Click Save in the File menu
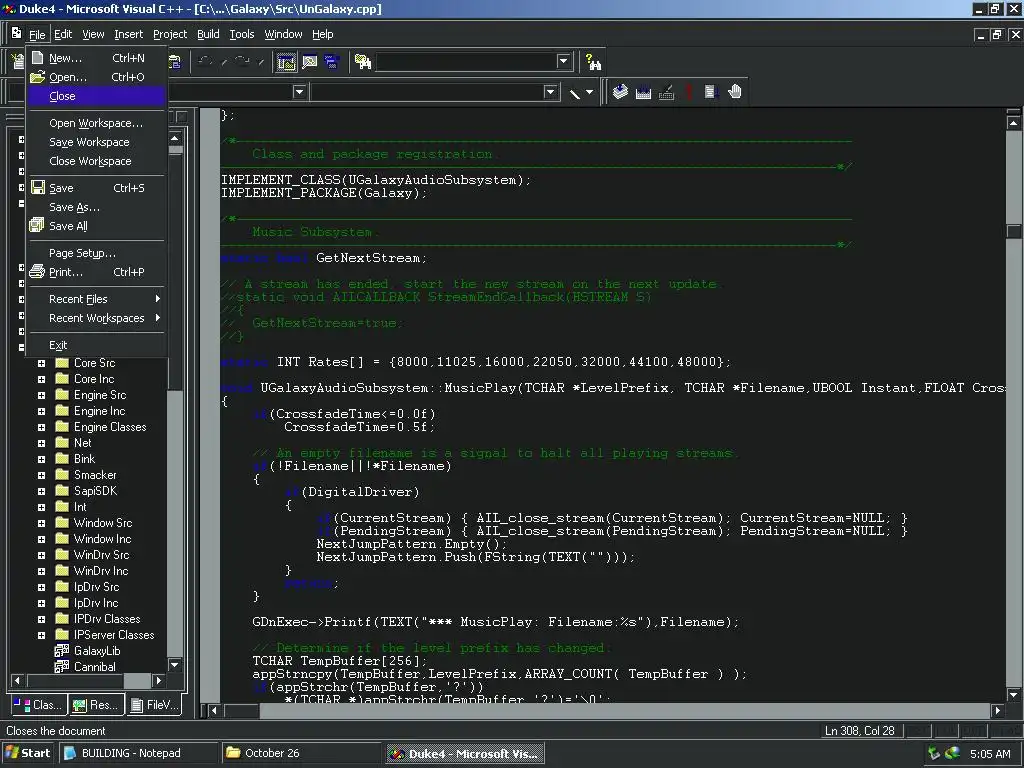Screen dimensions: 1024x768 click(x=96, y=188)
